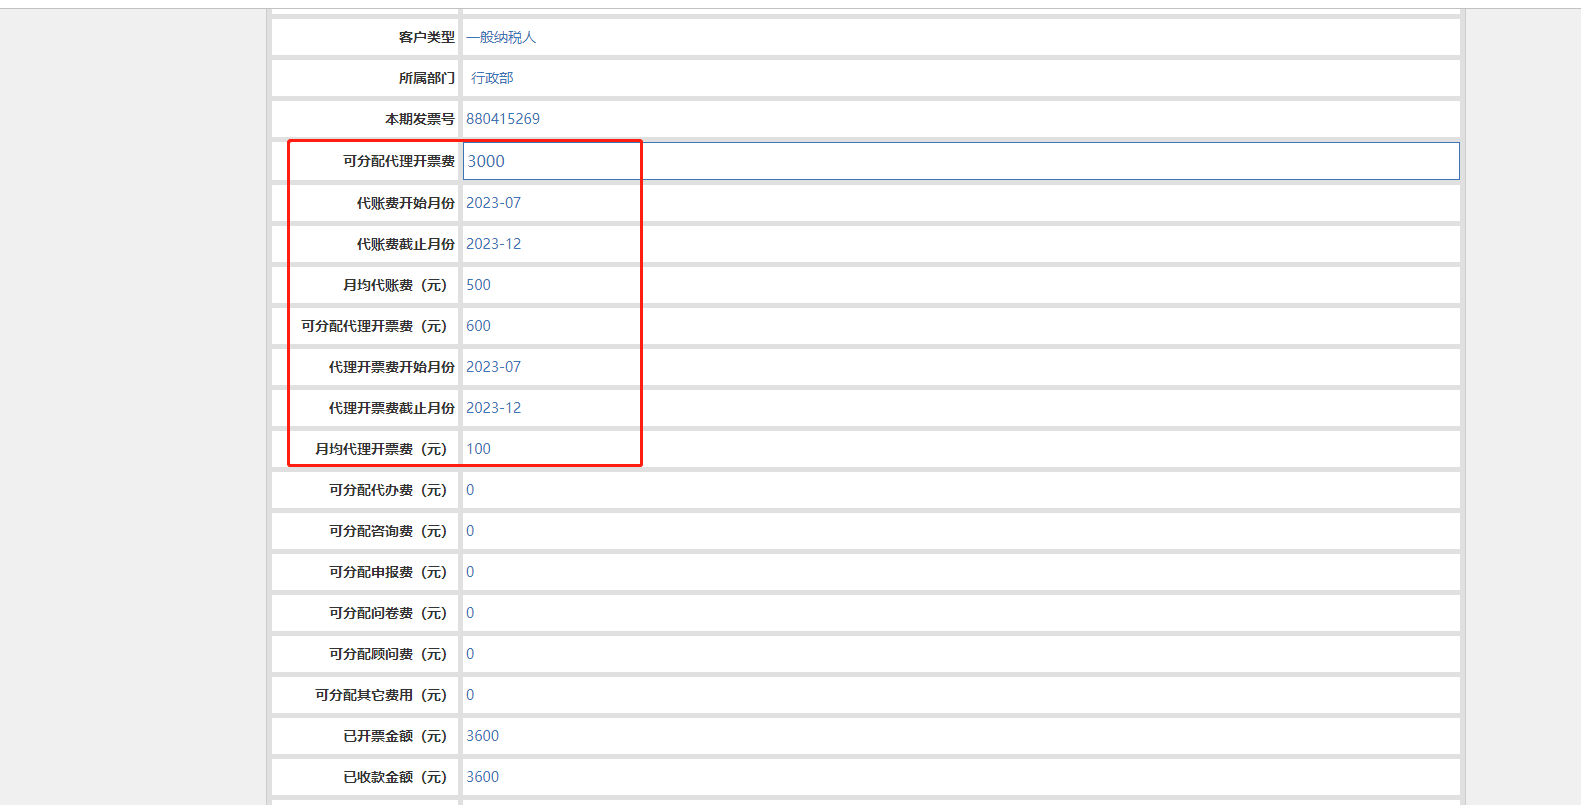The width and height of the screenshot is (1581, 805).
Task: Focus the active input containing 3000
Action: 961,161
